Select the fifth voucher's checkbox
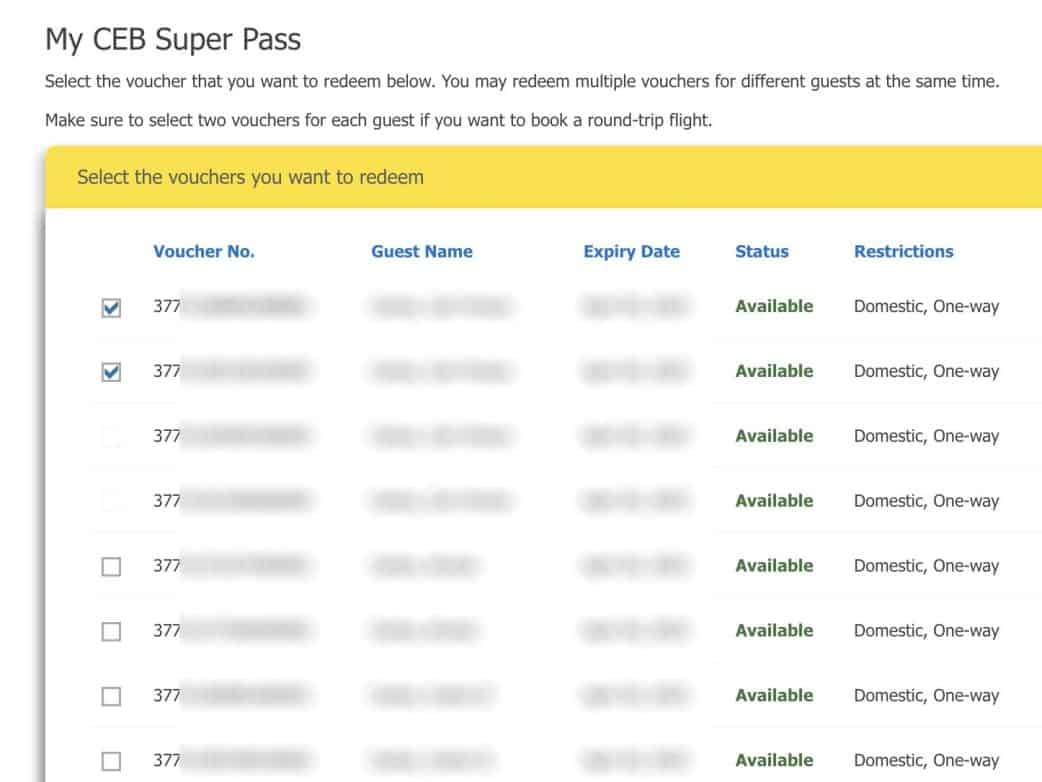Viewport: 1042px width, 782px height. [111, 567]
